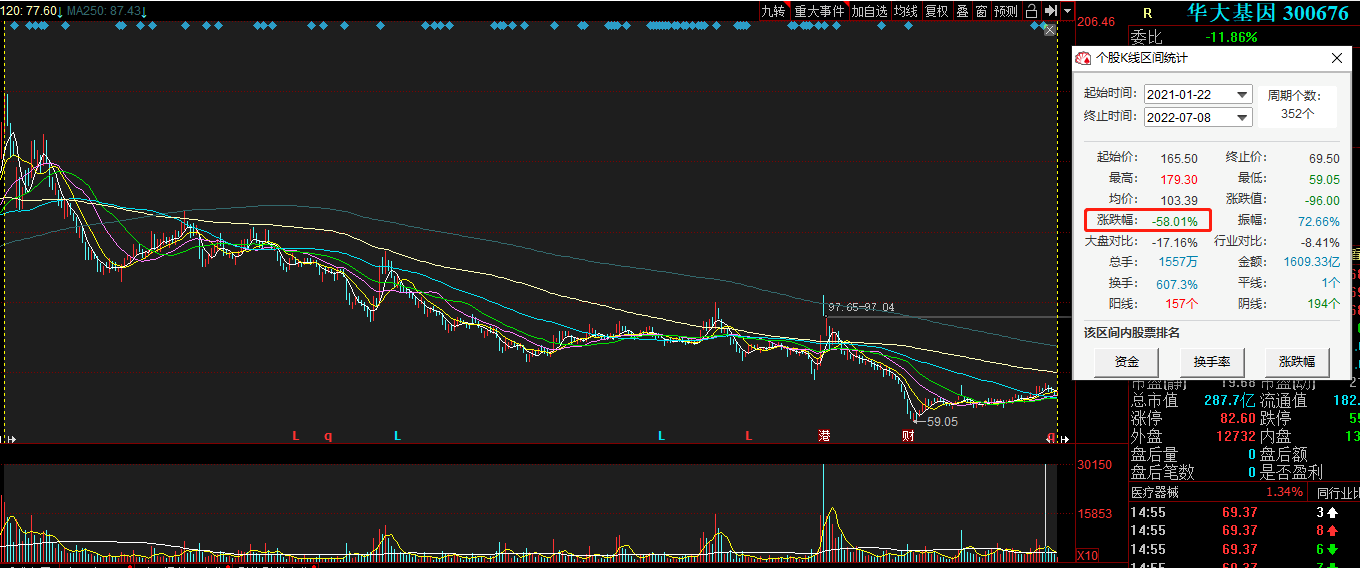Click the X10 volume scale label
Image resolution: width=1360 pixels, height=568 pixels.
coord(1086,554)
